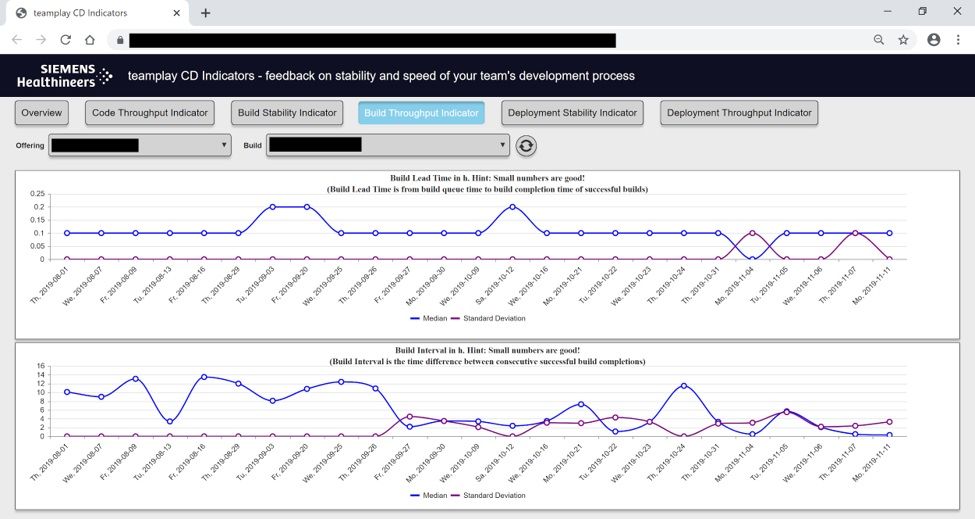Toggle Median series in Build Interval legend
Image resolution: width=975 pixels, height=519 pixels.
point(428,495)
